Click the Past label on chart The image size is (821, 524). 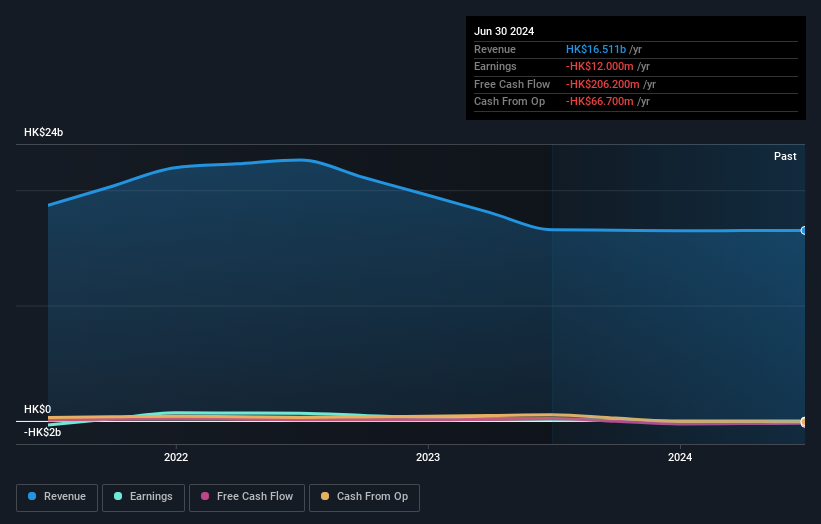click(x=785, y=157)
